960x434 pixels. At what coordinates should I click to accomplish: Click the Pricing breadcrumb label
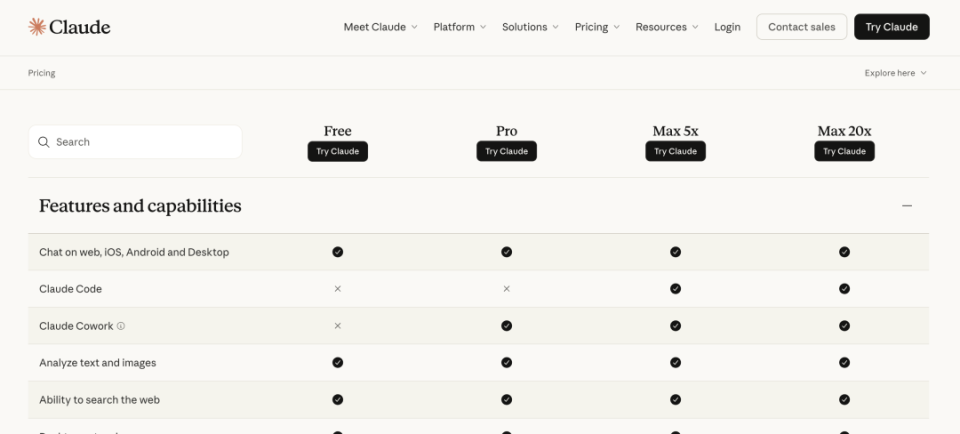pyautogui.click(x=42, y=73)
